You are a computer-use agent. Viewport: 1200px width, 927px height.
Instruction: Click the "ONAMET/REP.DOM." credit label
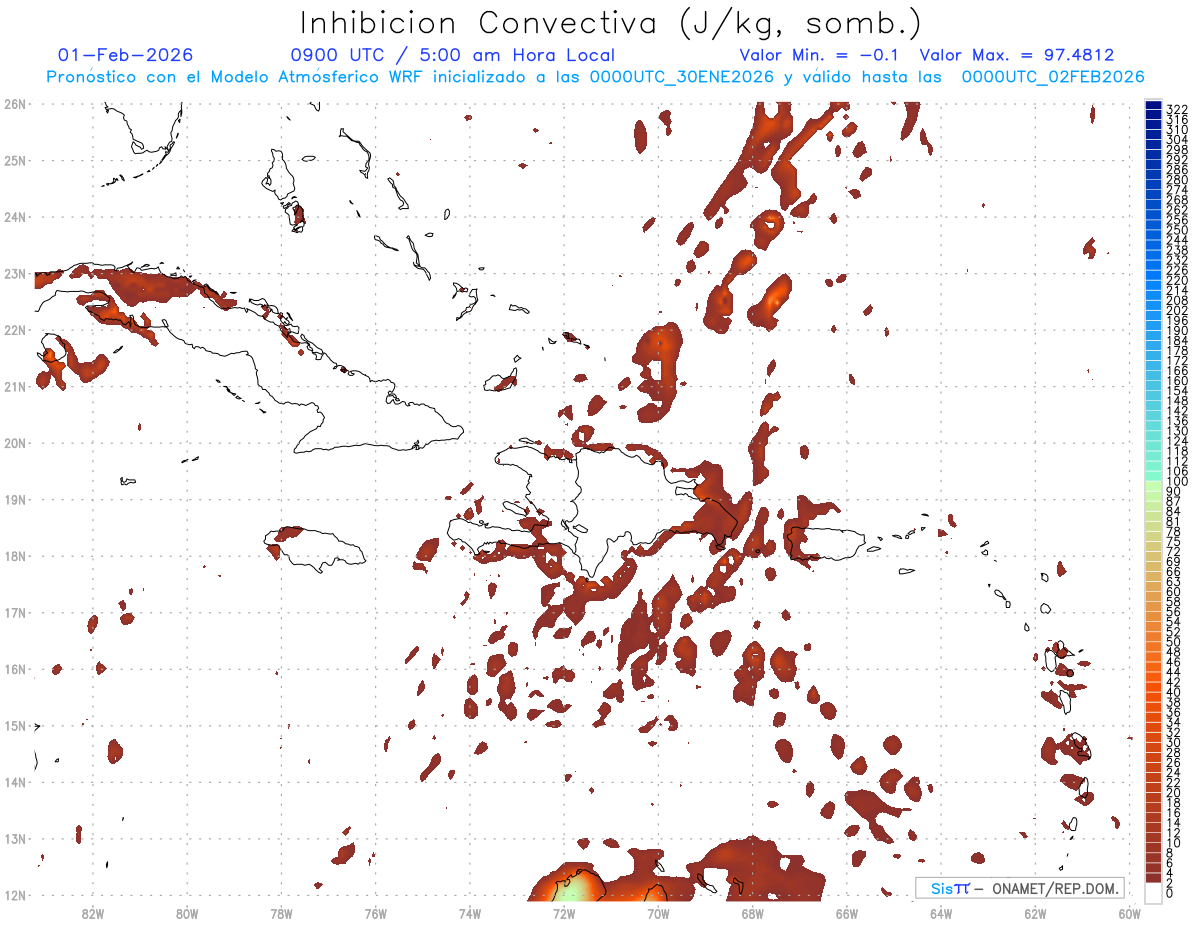[1056, 888]
